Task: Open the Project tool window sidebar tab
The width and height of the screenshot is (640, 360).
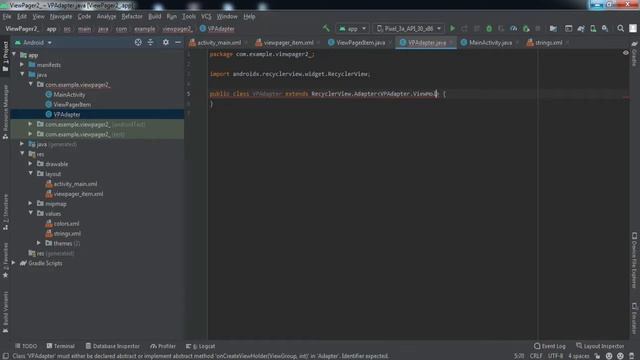Action: tap(5, 56)
